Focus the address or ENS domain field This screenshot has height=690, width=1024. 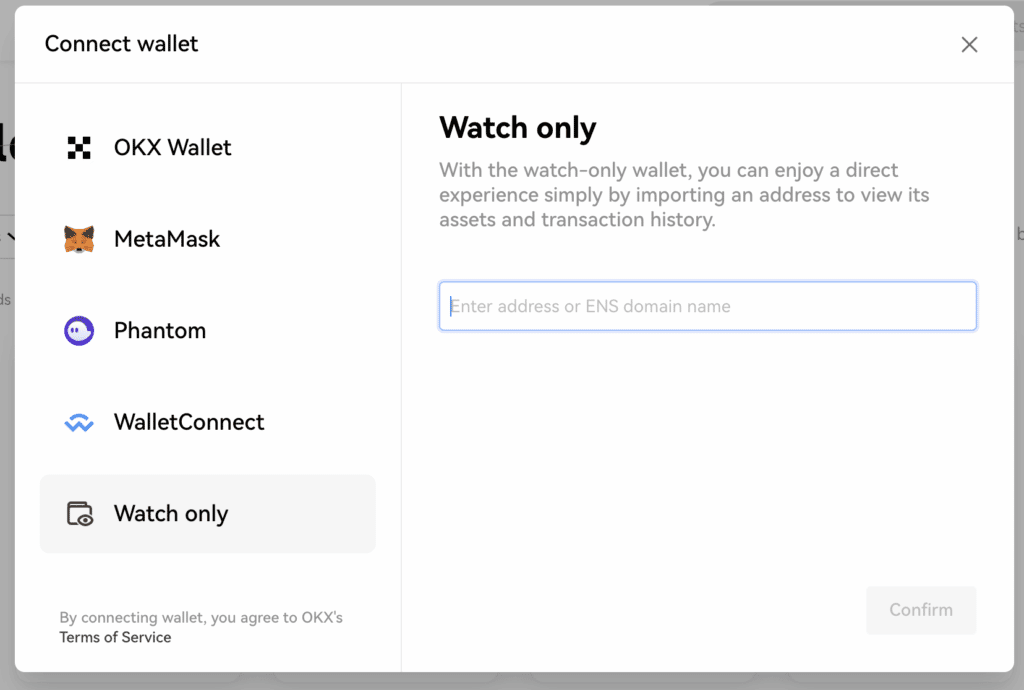click(707, 306)
